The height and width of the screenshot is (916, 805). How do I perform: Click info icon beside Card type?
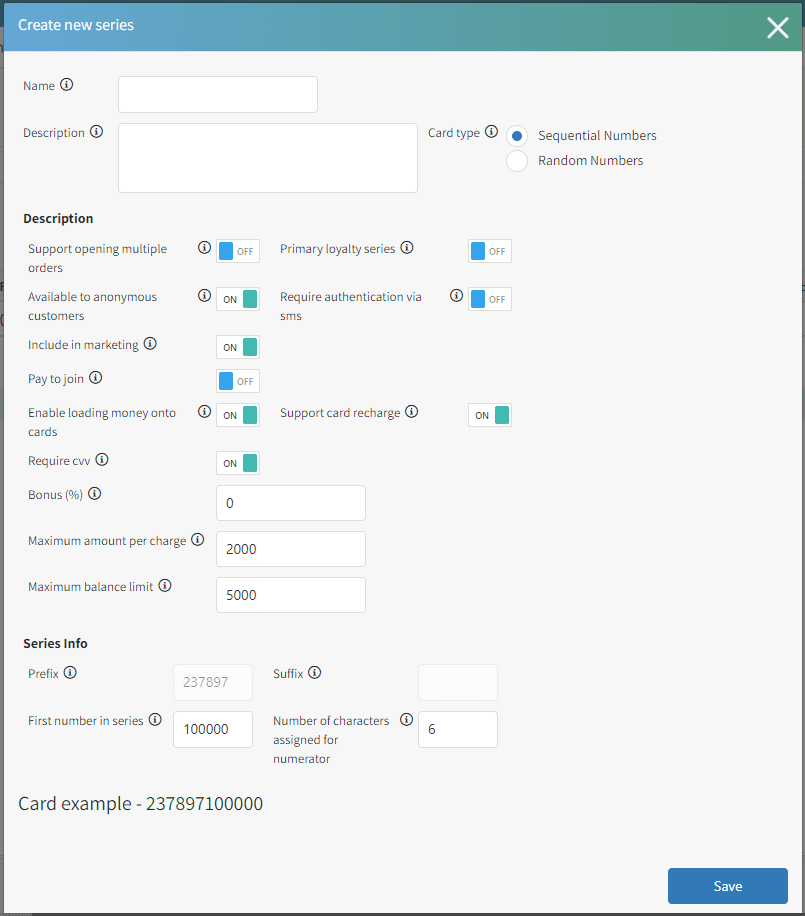491,131
